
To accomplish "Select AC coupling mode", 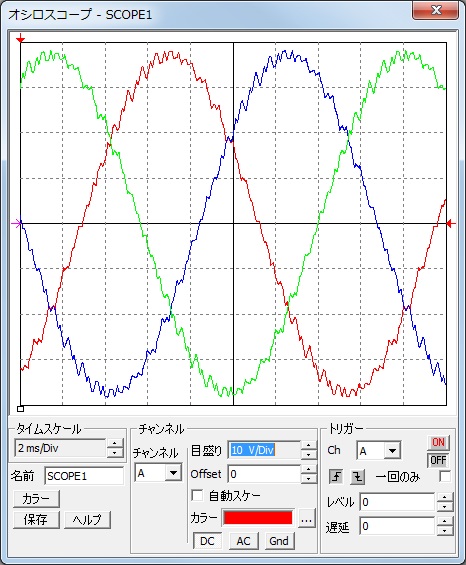I will click(243, 541).
